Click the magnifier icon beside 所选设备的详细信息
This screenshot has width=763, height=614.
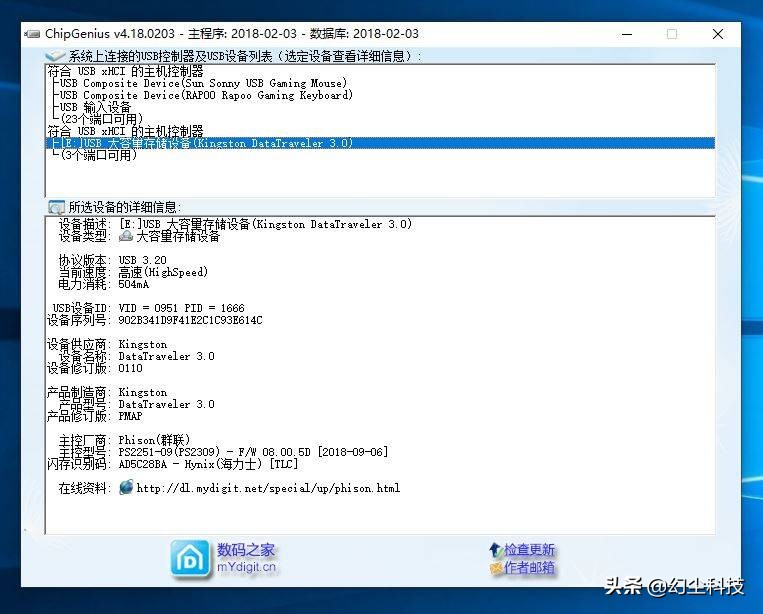tap(56, 207)
